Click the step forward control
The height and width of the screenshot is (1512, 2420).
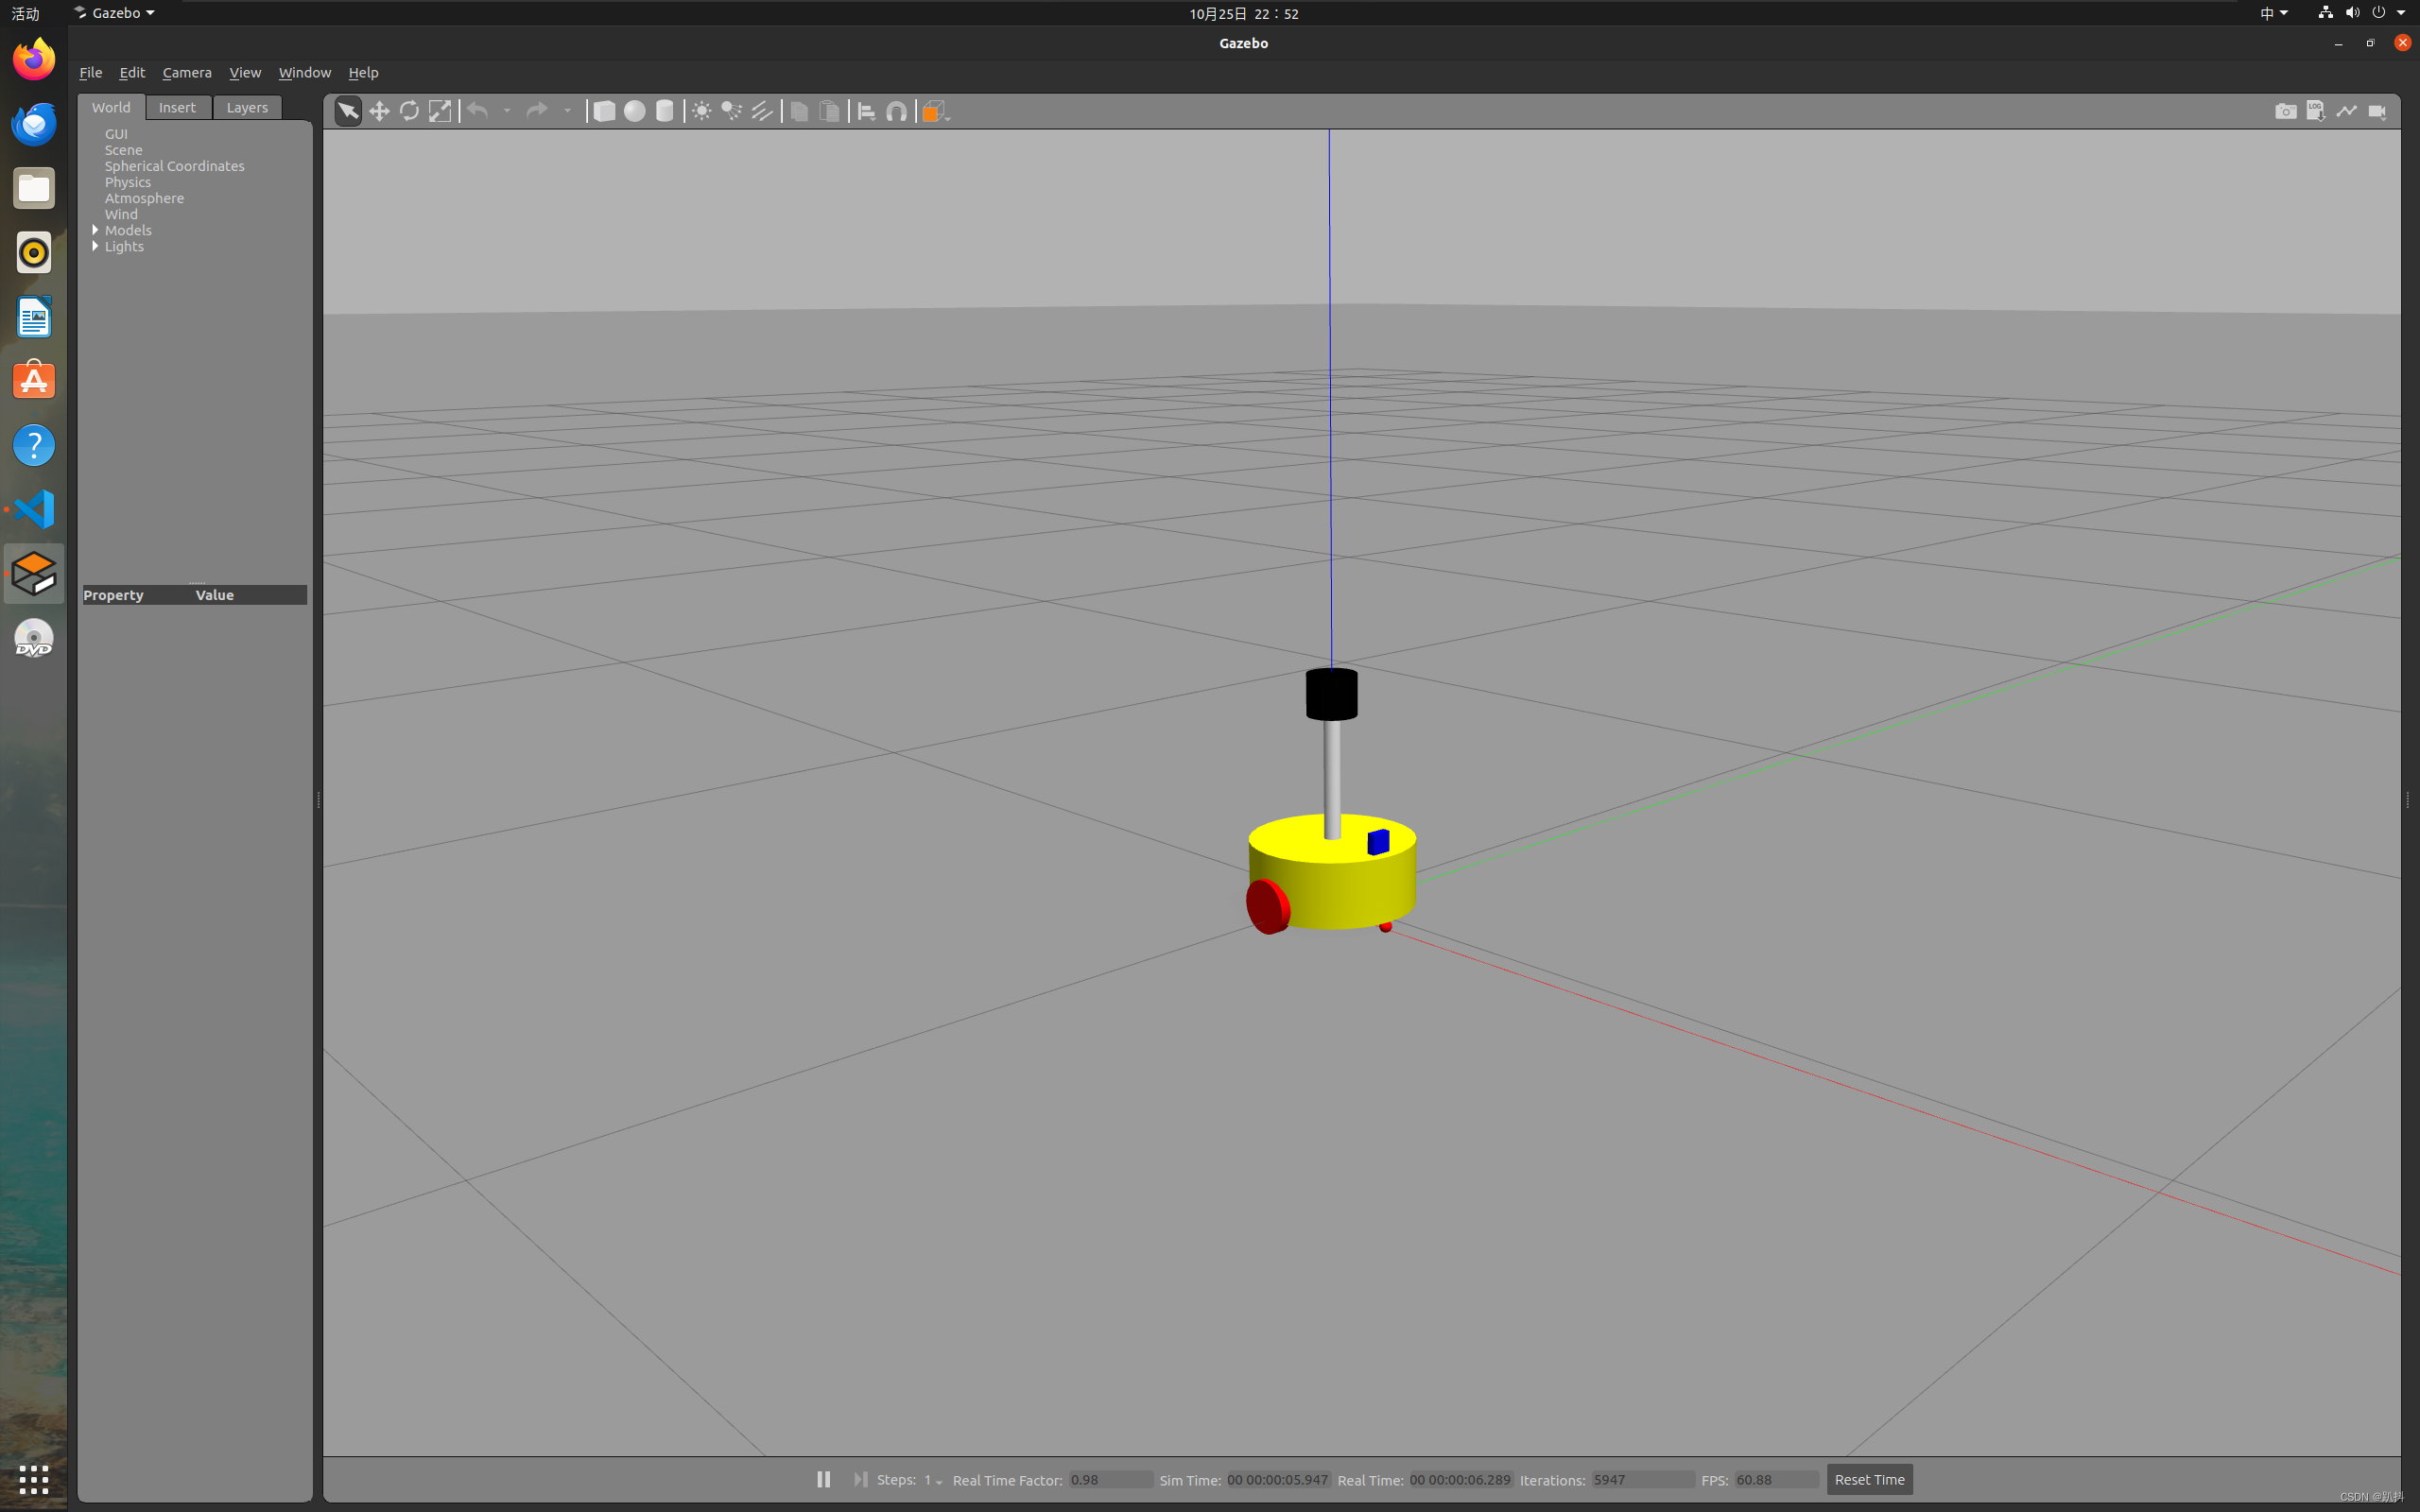click(x=859, y=1479)
